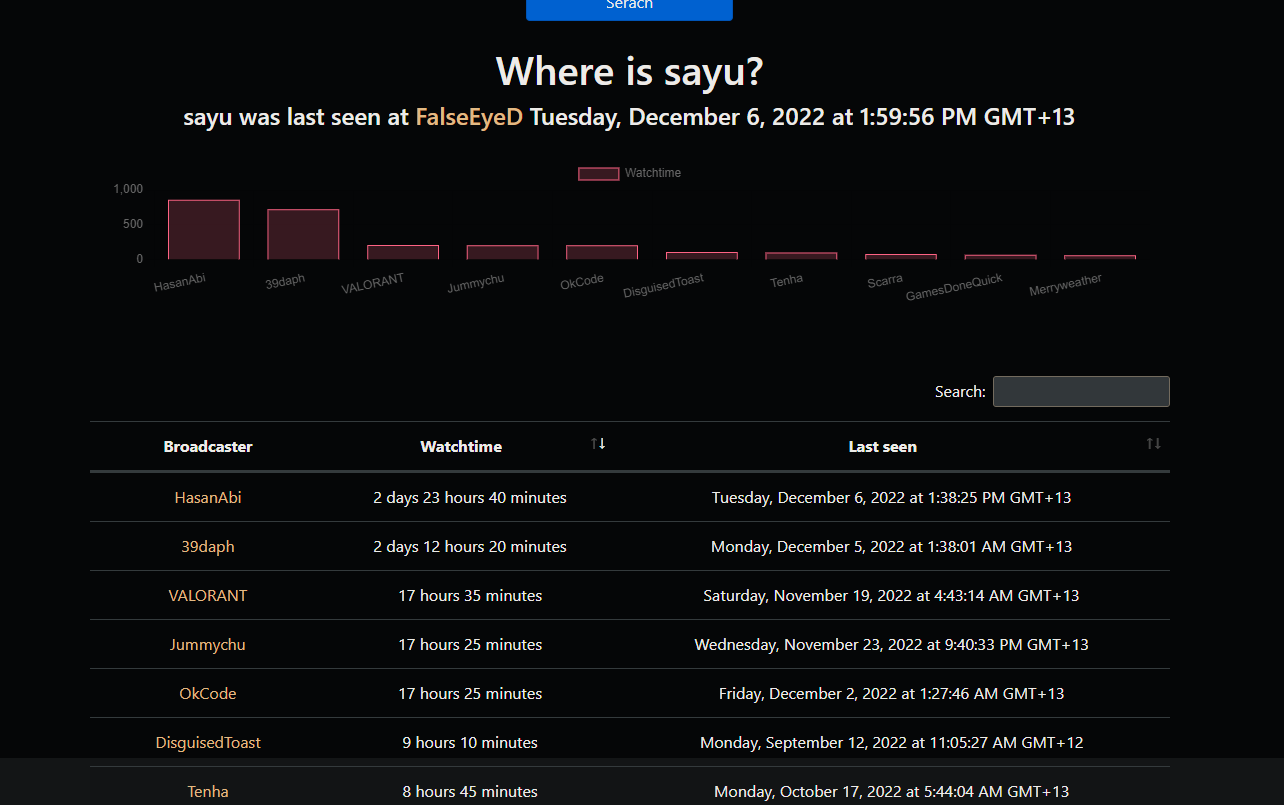Select Tenha watchtime '8 hours 45 minutes'
The width and height of the screenshot is (1284, 805).
pos(470,791)
